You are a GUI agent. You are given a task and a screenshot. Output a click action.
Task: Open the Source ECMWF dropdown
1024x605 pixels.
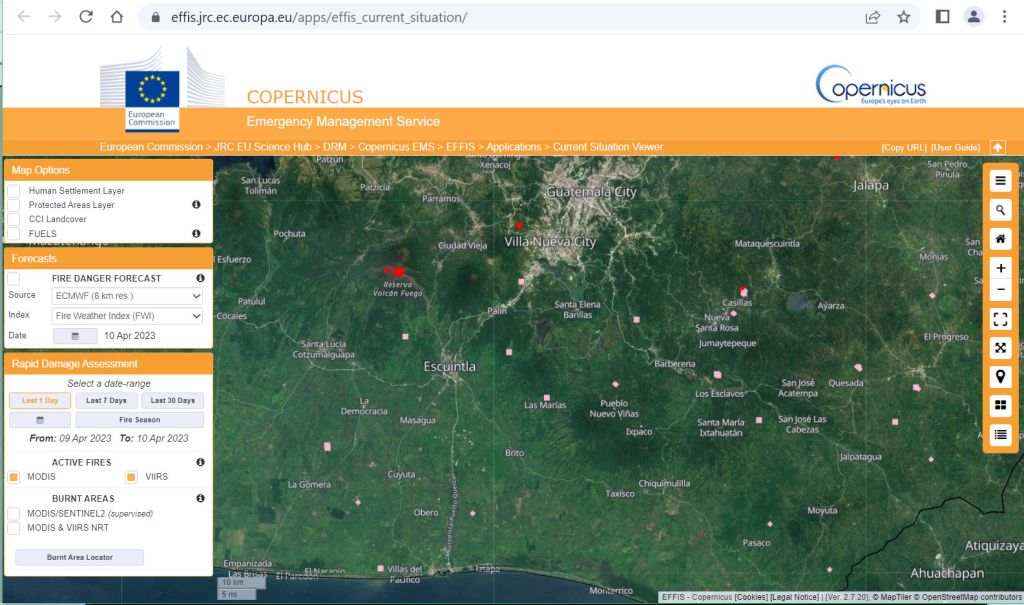[x=127, y=296]
